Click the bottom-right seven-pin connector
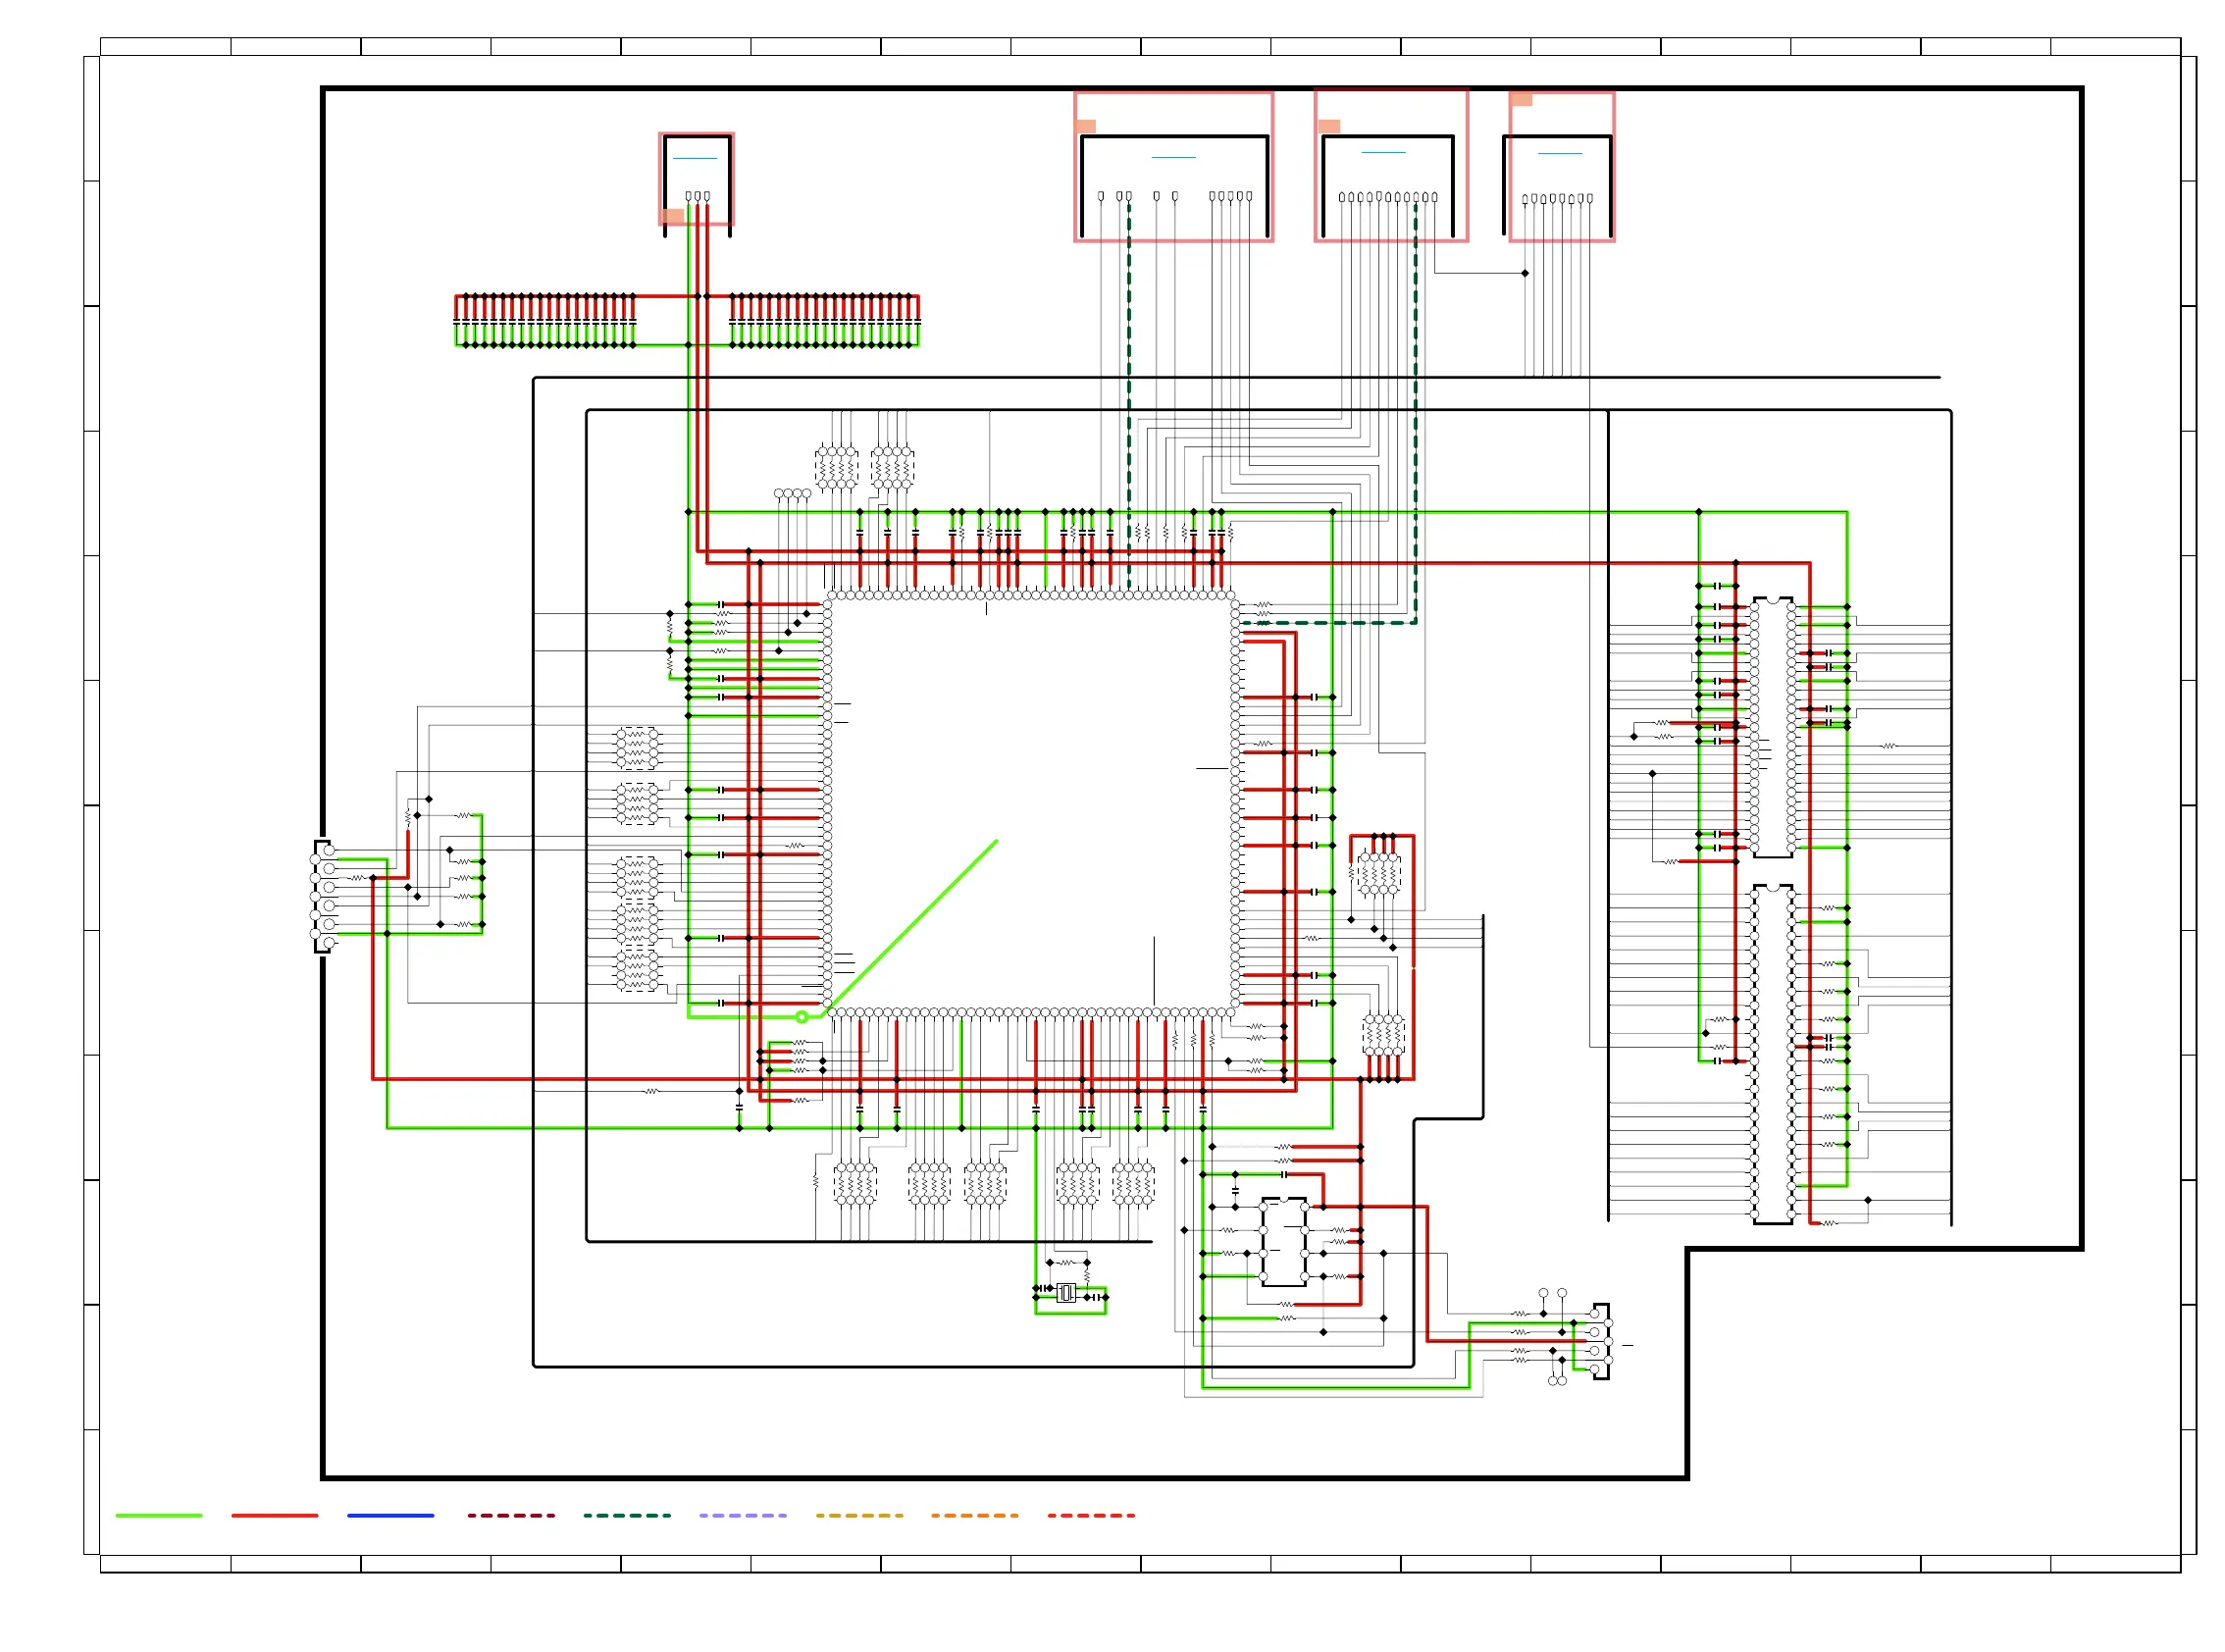The width and height of the screenshot is (2225, 1652). [1600, 1341]
